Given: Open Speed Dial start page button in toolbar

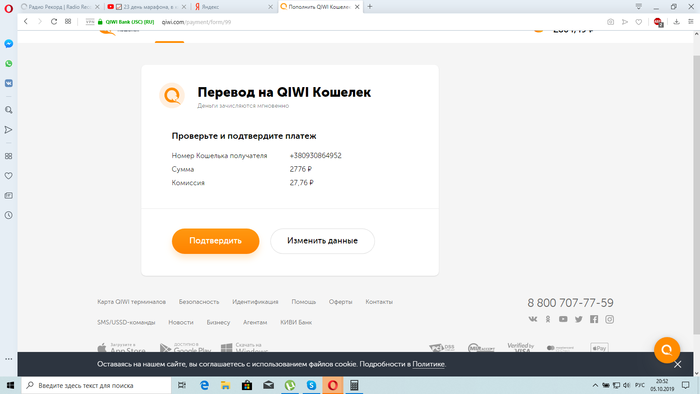Looking at the screenshot, I should (x=68, y=21).
